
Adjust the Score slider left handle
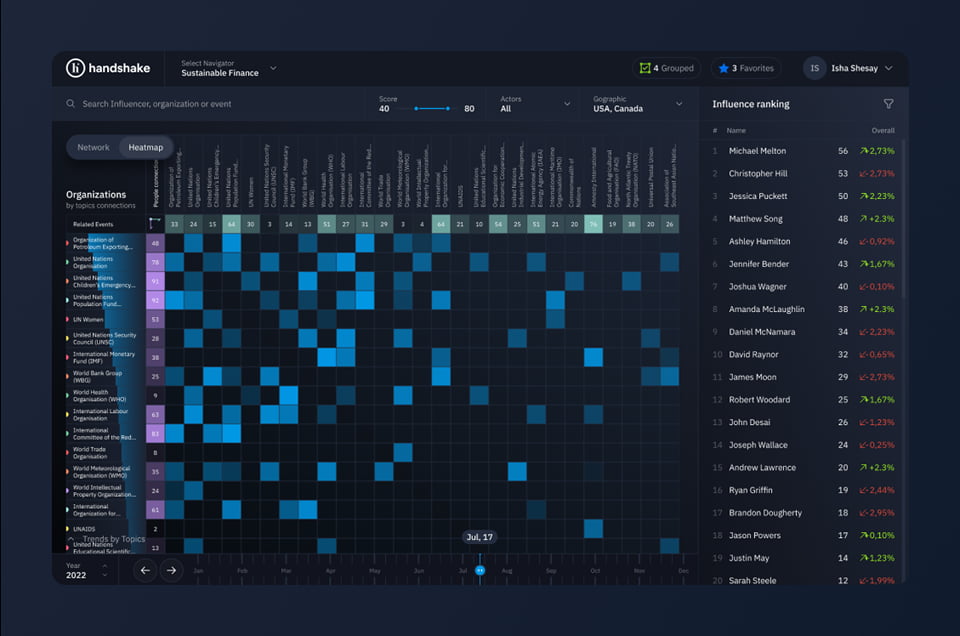[416, 108]
